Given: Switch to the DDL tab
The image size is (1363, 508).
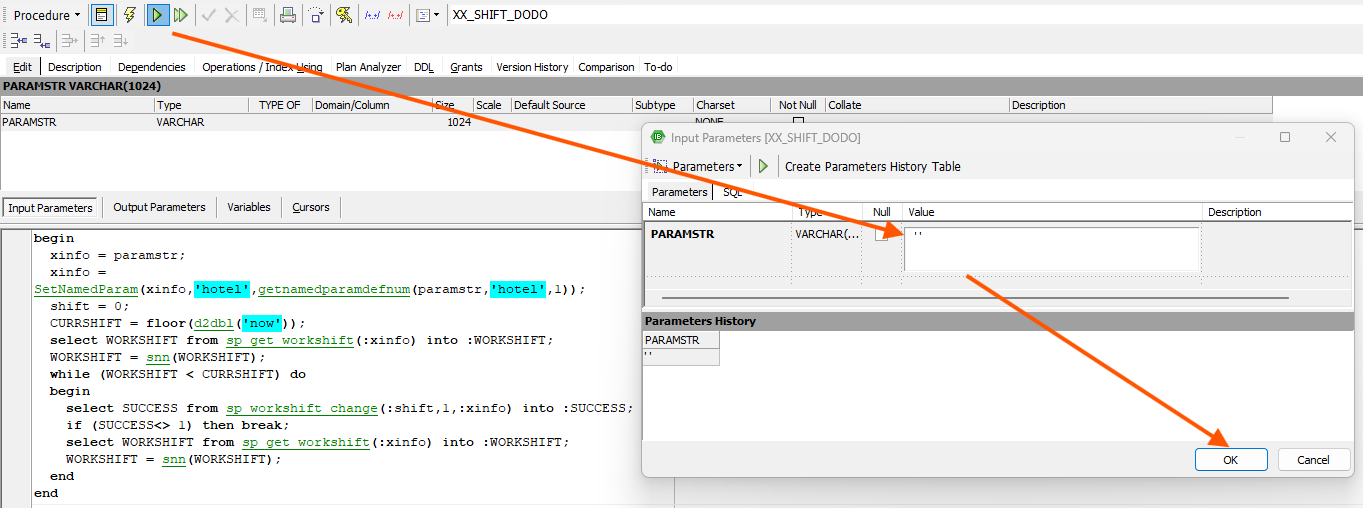Looking at the screenshot, I should point(424,67).
